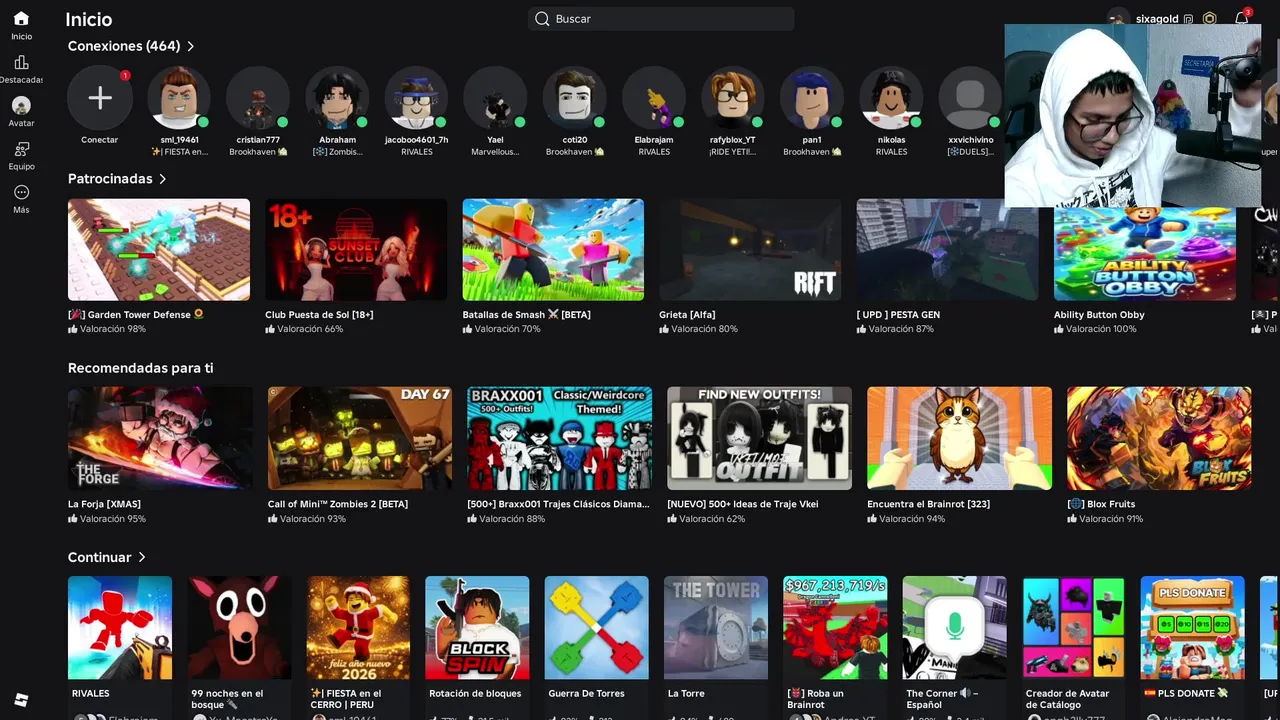
Task: Continue La Torre tile
Action: [716, 628]
